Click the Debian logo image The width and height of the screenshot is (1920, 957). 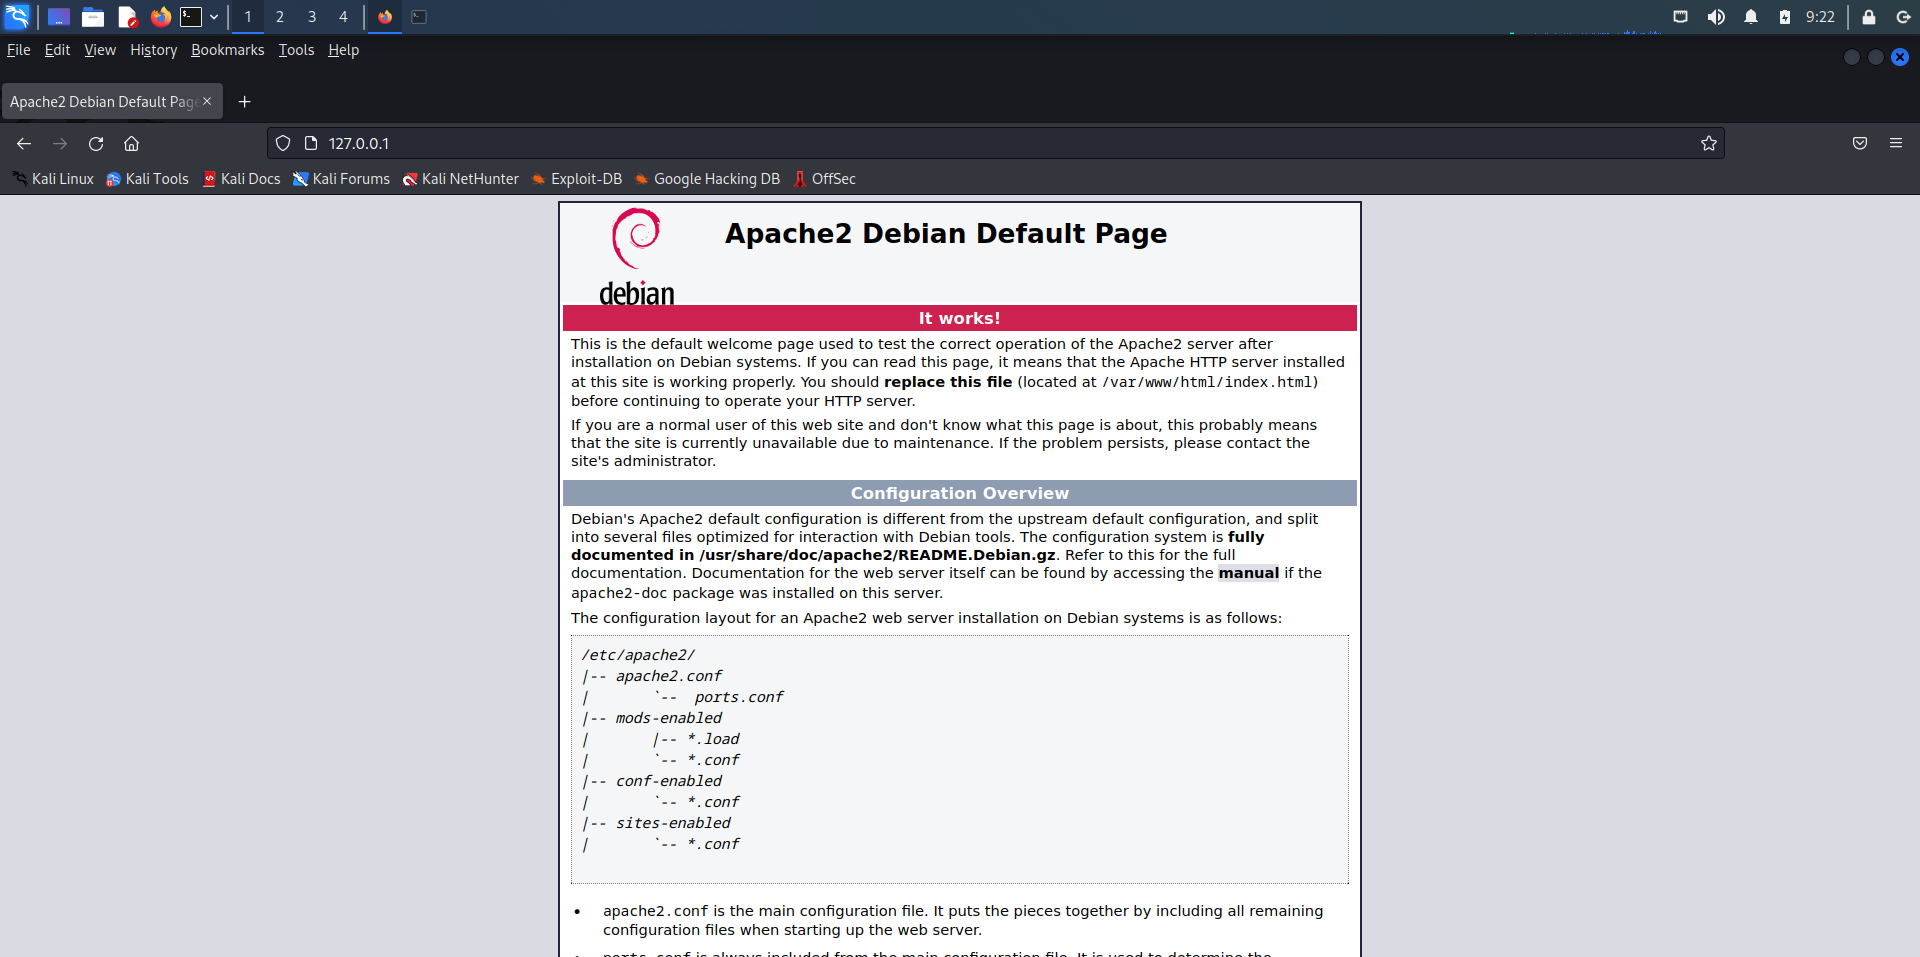tap(637, 256)
